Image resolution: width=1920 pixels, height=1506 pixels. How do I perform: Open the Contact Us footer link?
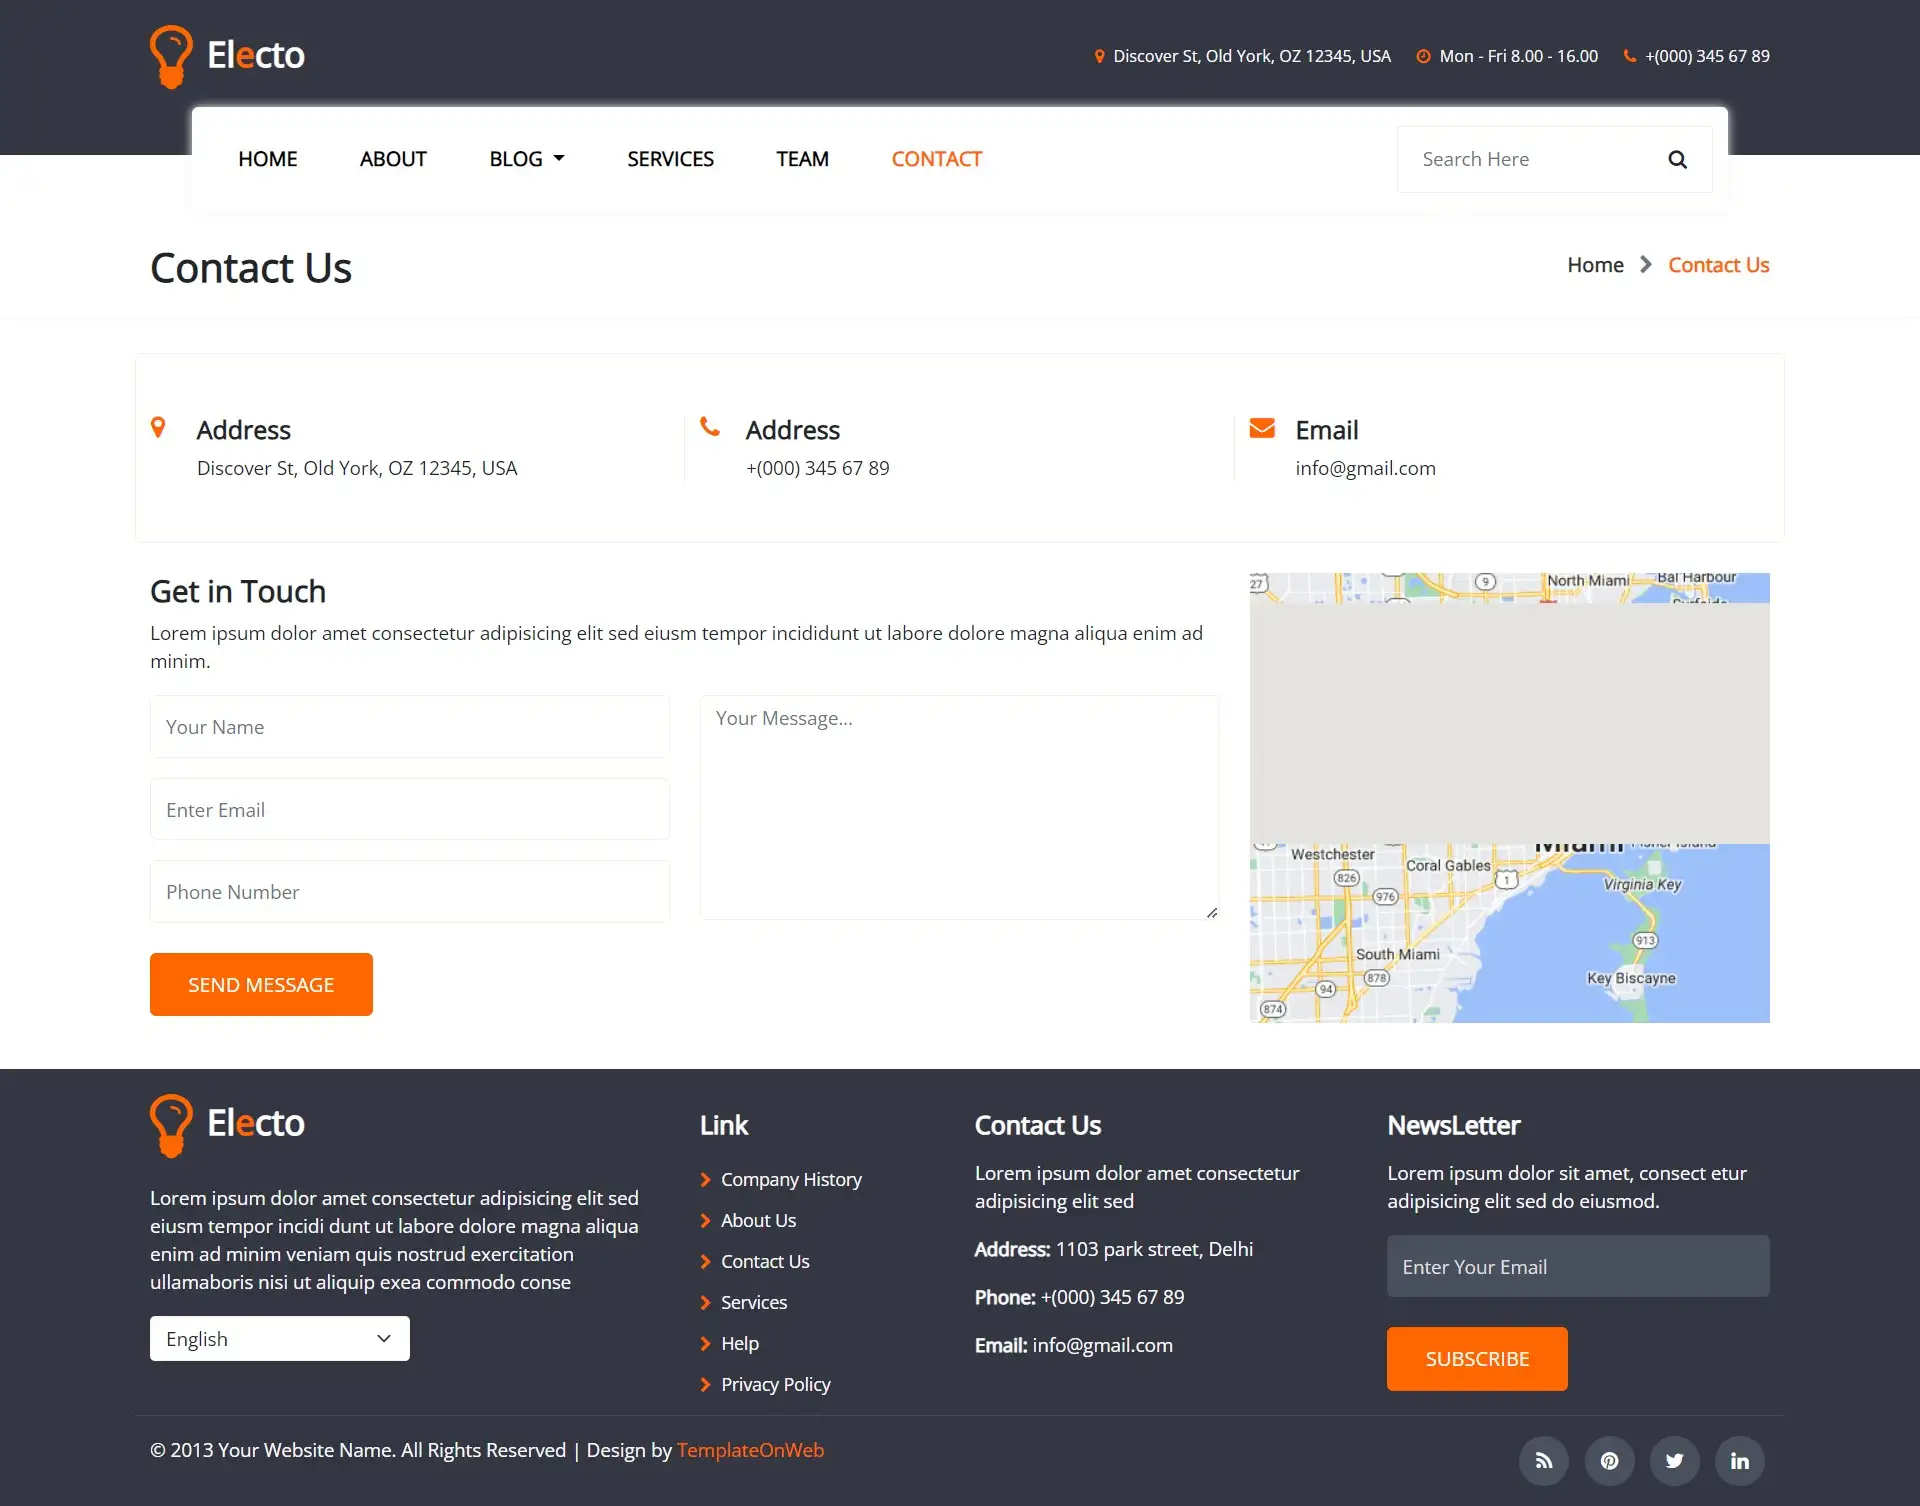765,1262
